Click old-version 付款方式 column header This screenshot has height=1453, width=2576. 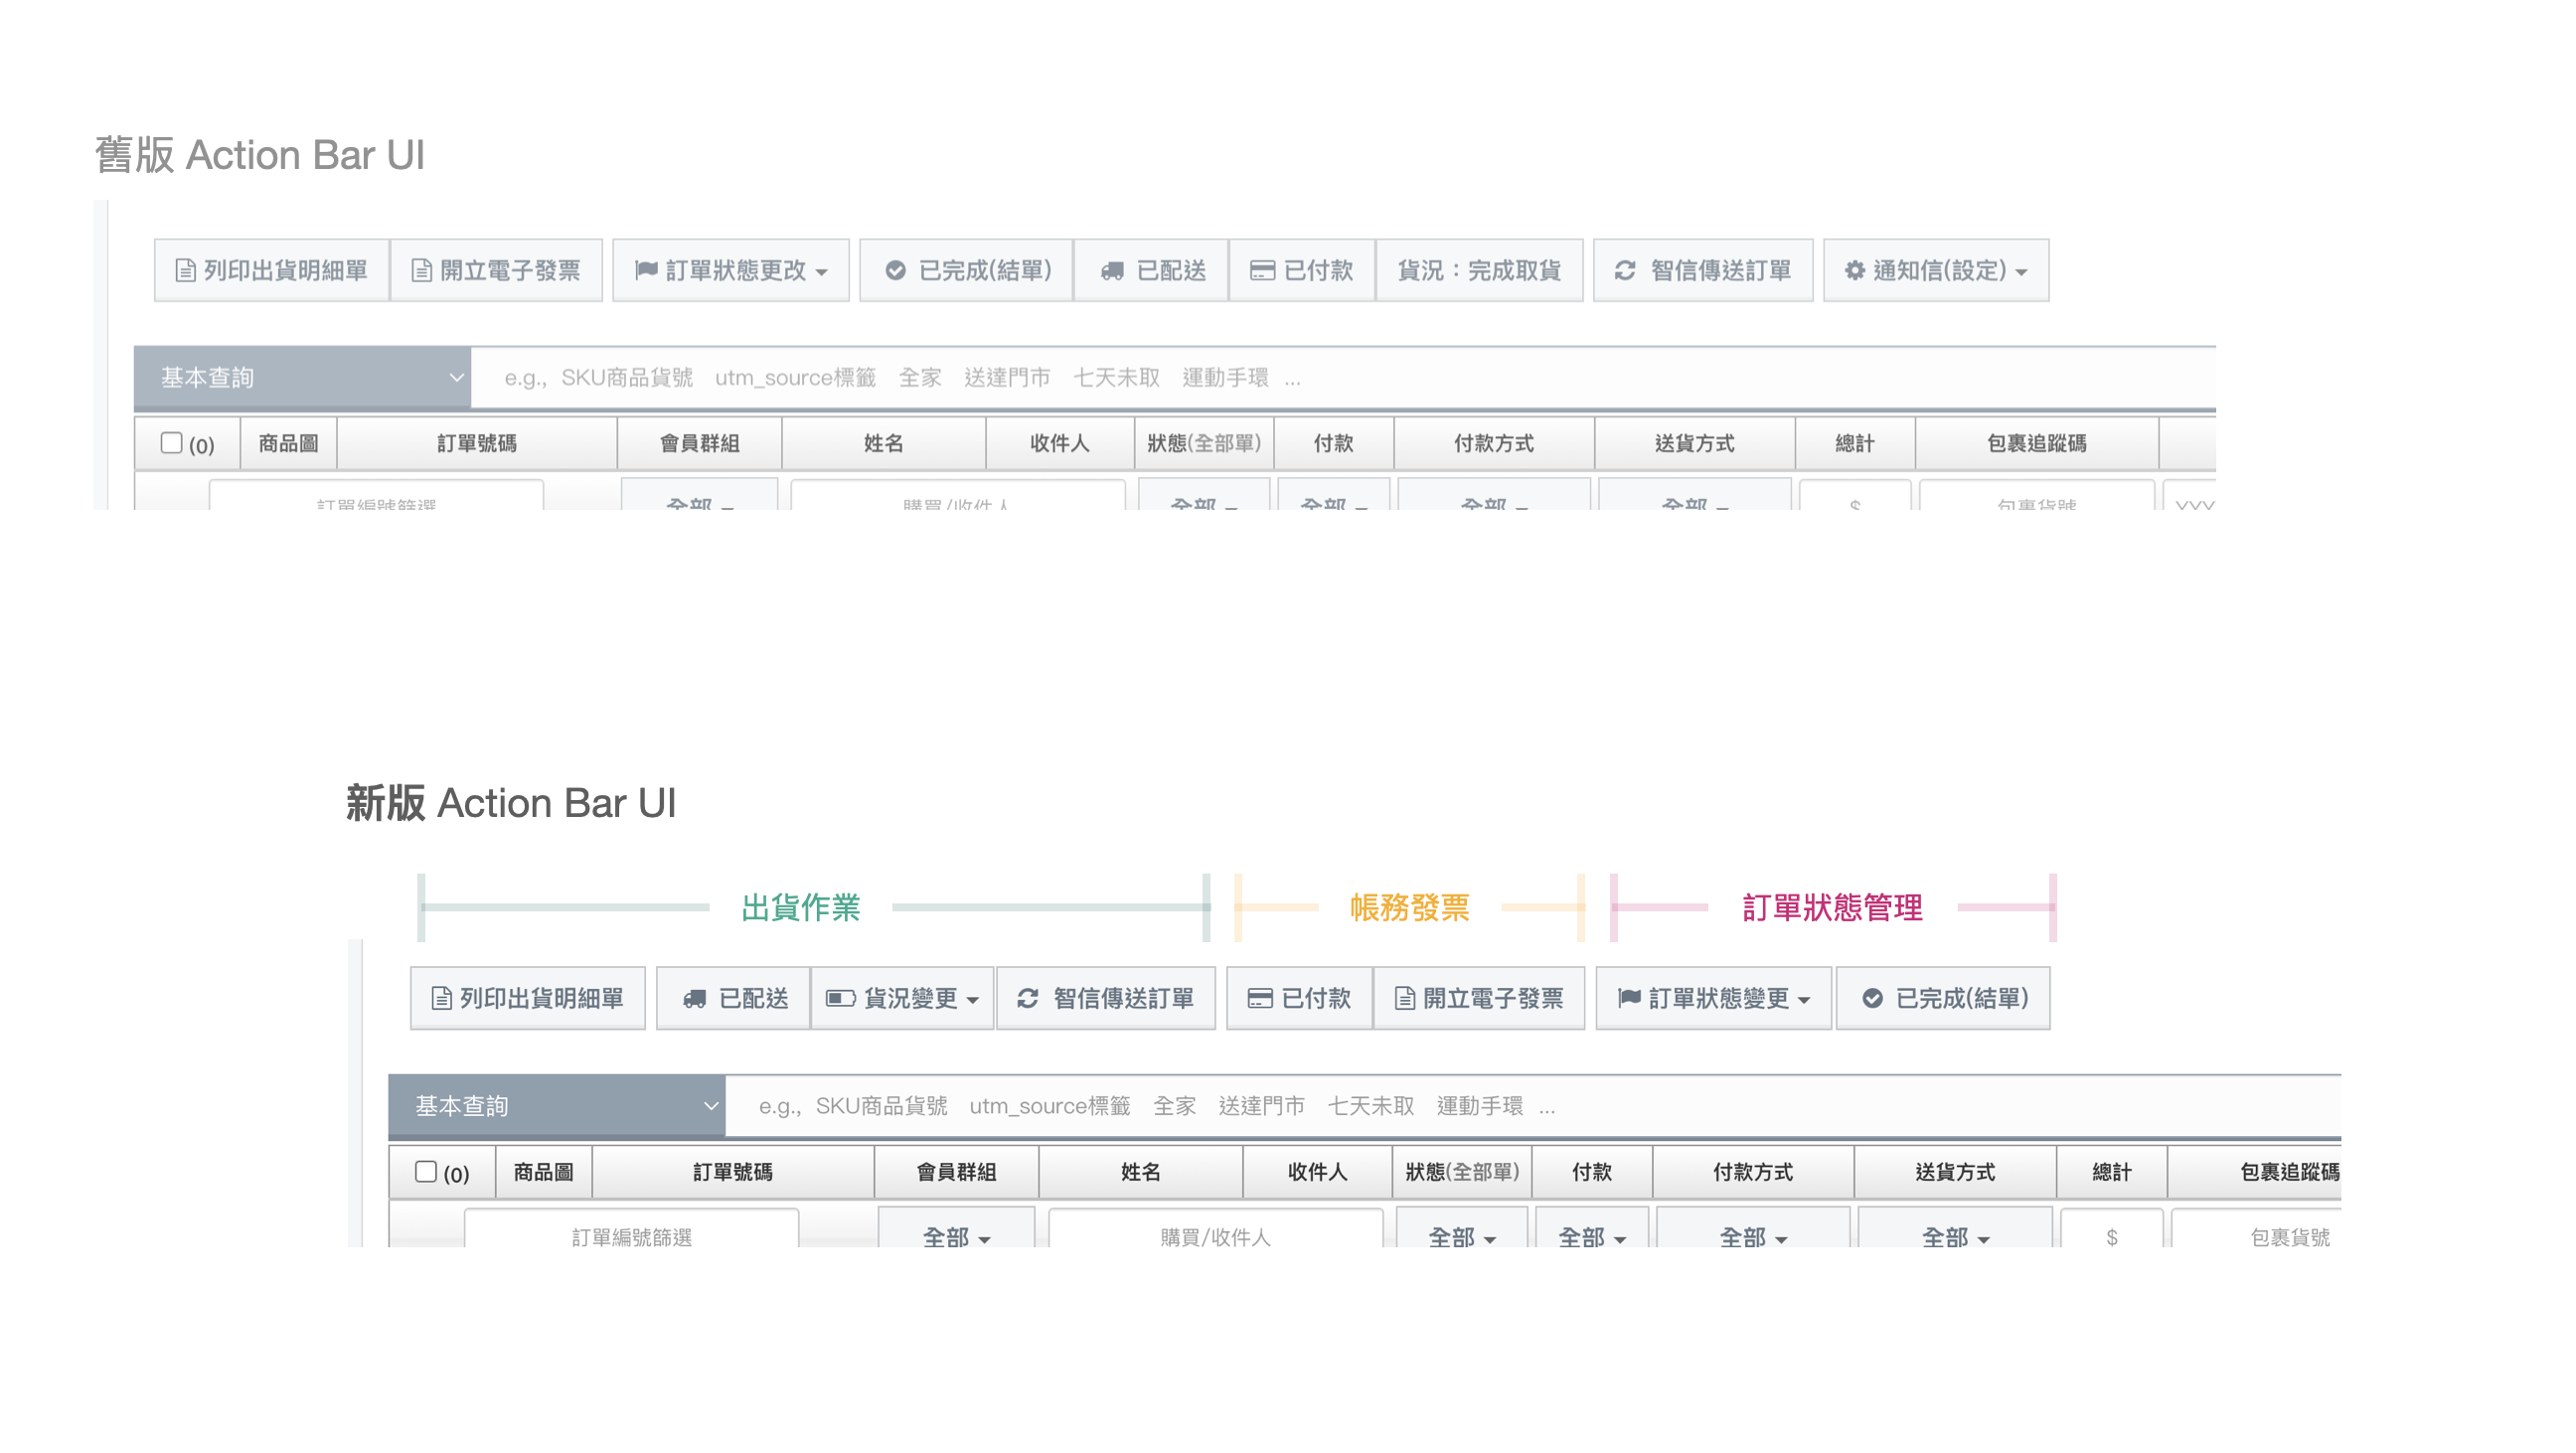(x=1493, y=443)
